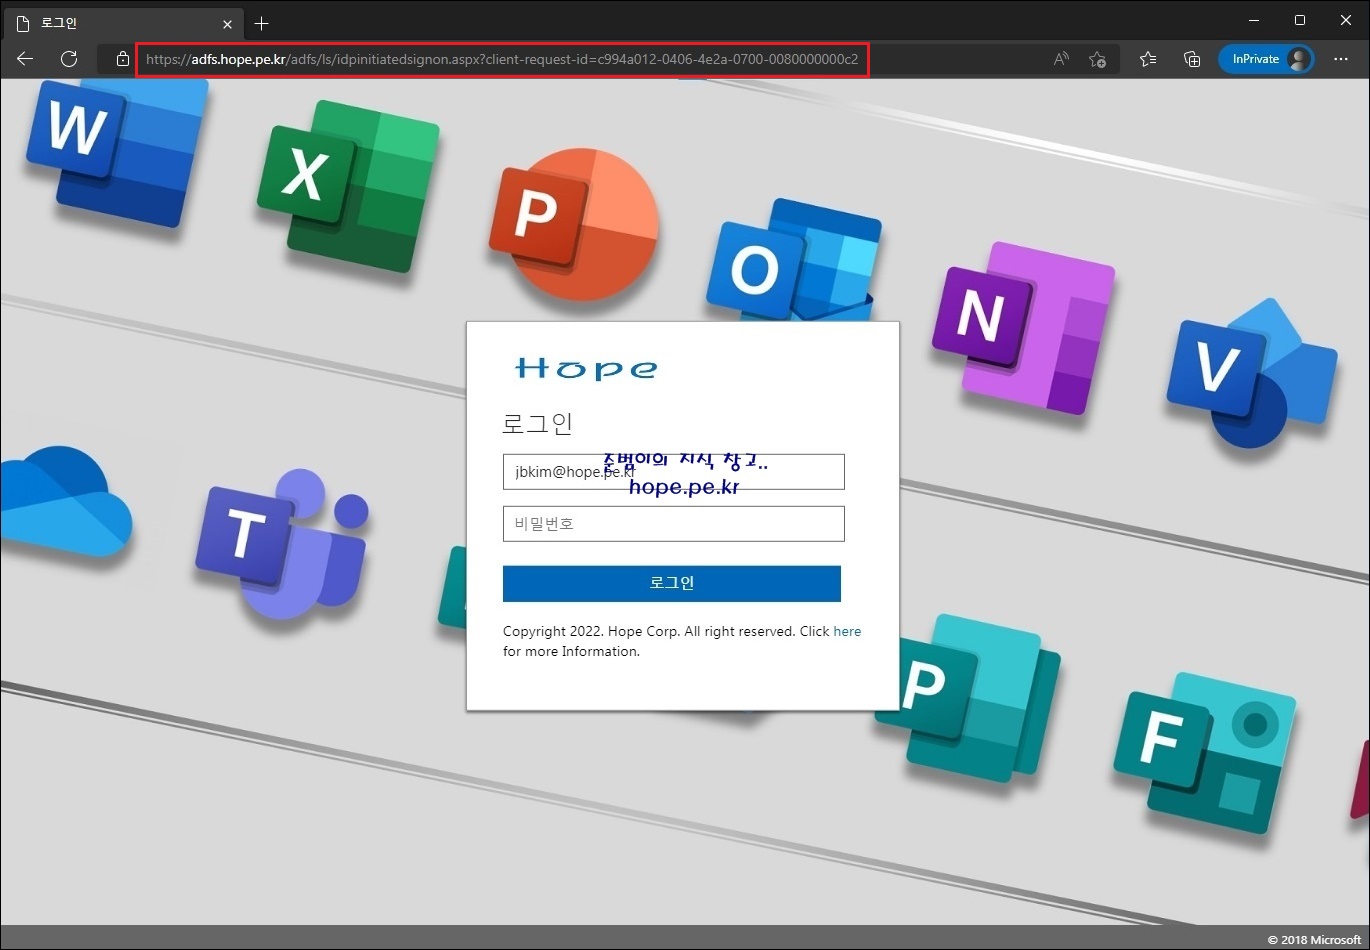Add this page to favorites star icon
The image size is (1370, 950).
coord(1097,59)
